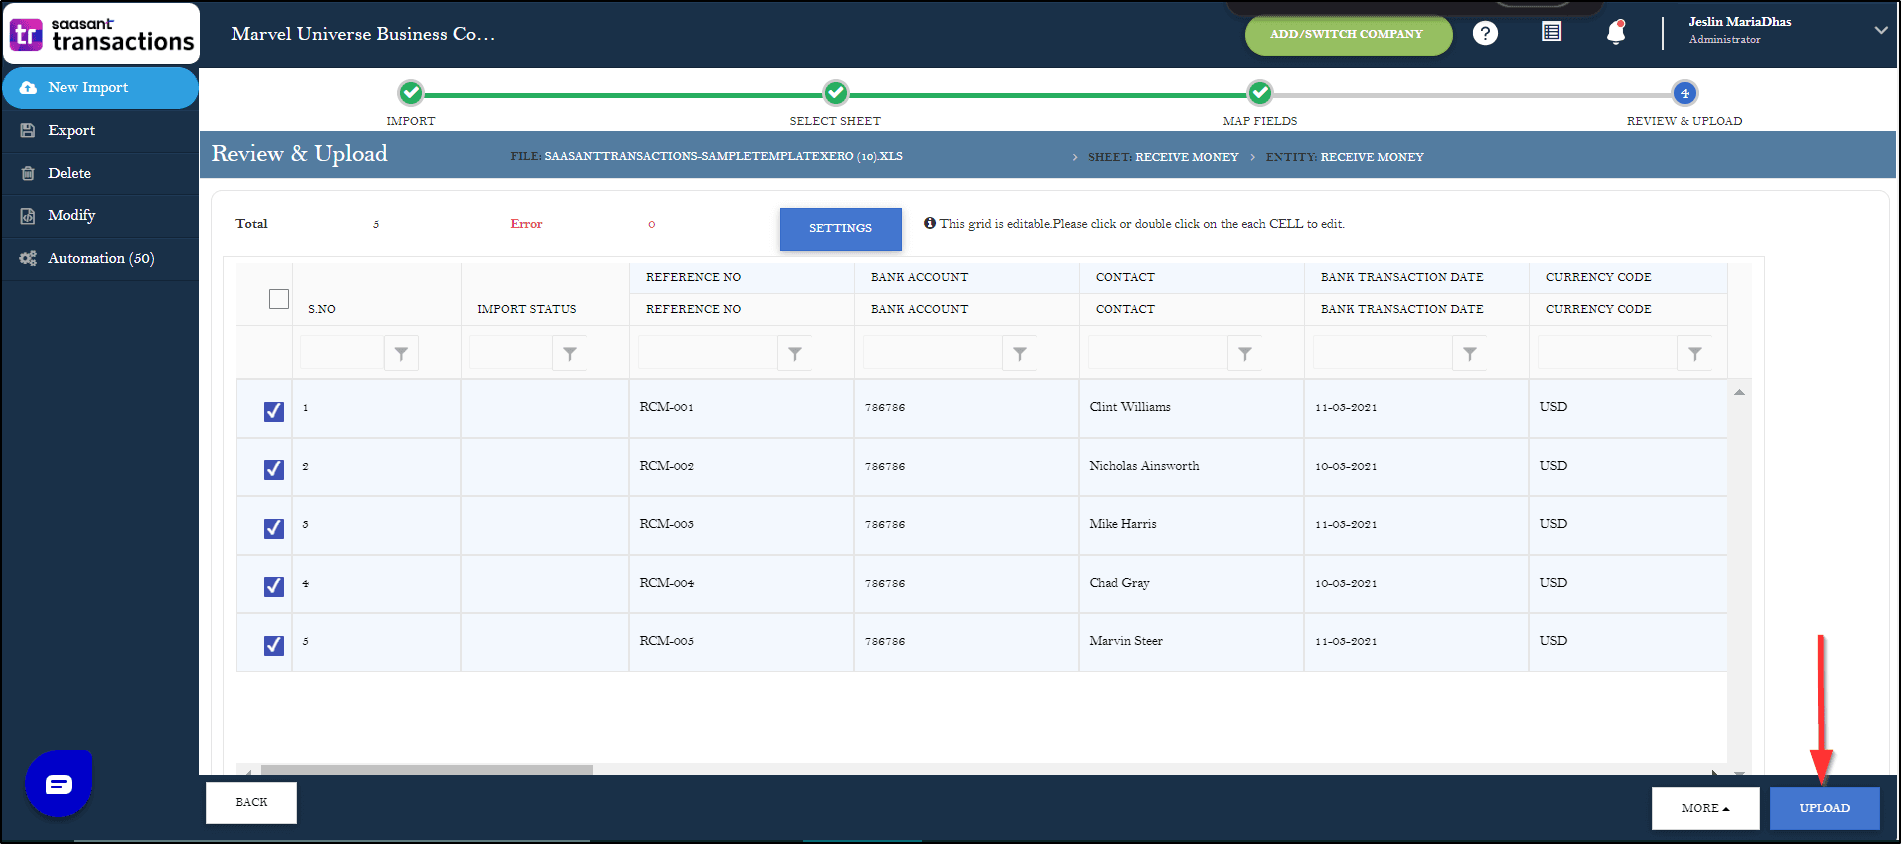Open the notifications bell
1901x844 pixels.
[x=1616, y=32]
